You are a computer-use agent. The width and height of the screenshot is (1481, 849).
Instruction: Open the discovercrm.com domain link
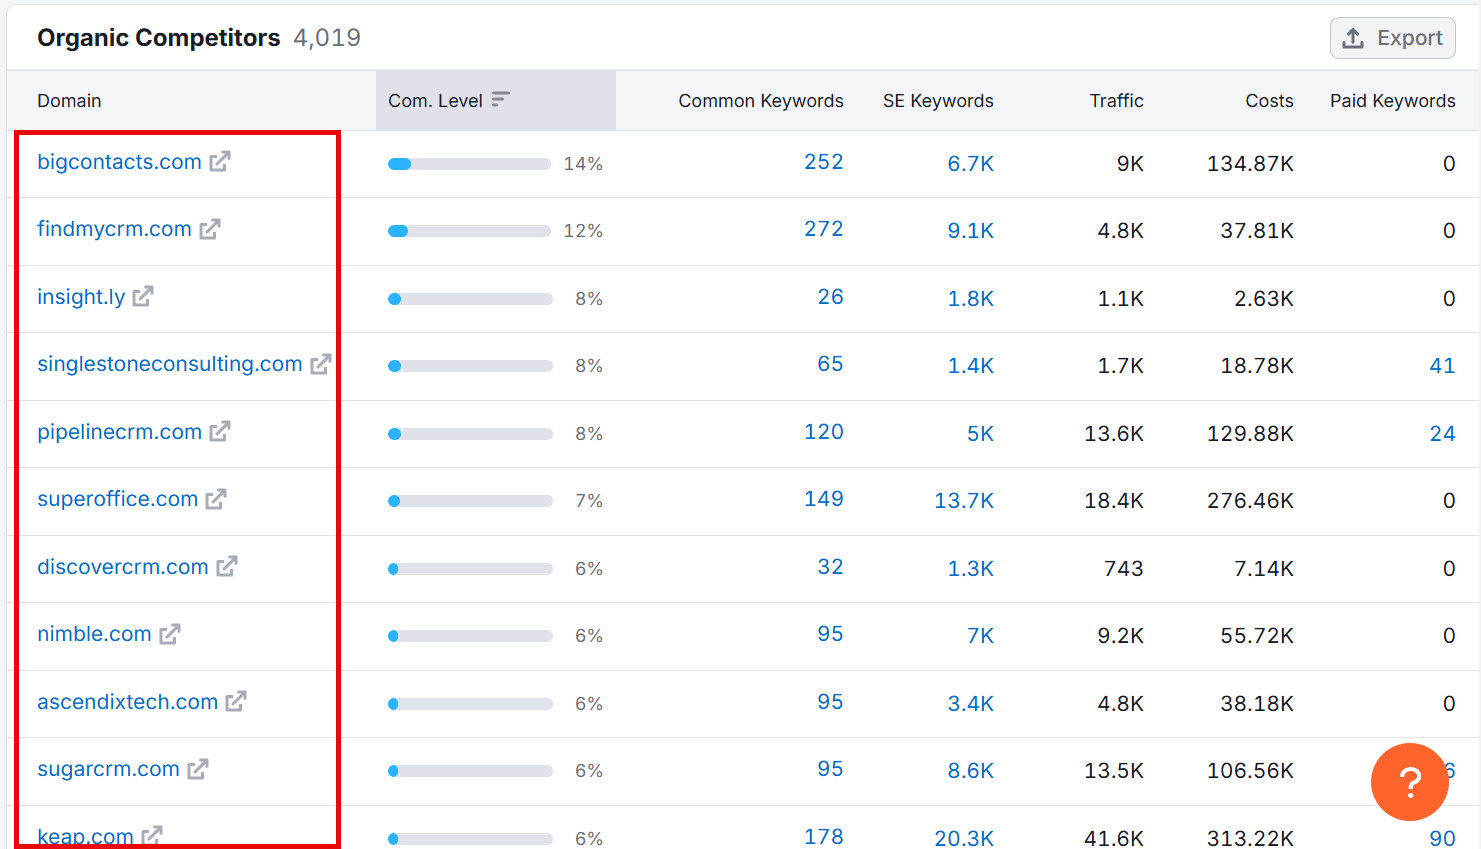[x=122, y=567]
